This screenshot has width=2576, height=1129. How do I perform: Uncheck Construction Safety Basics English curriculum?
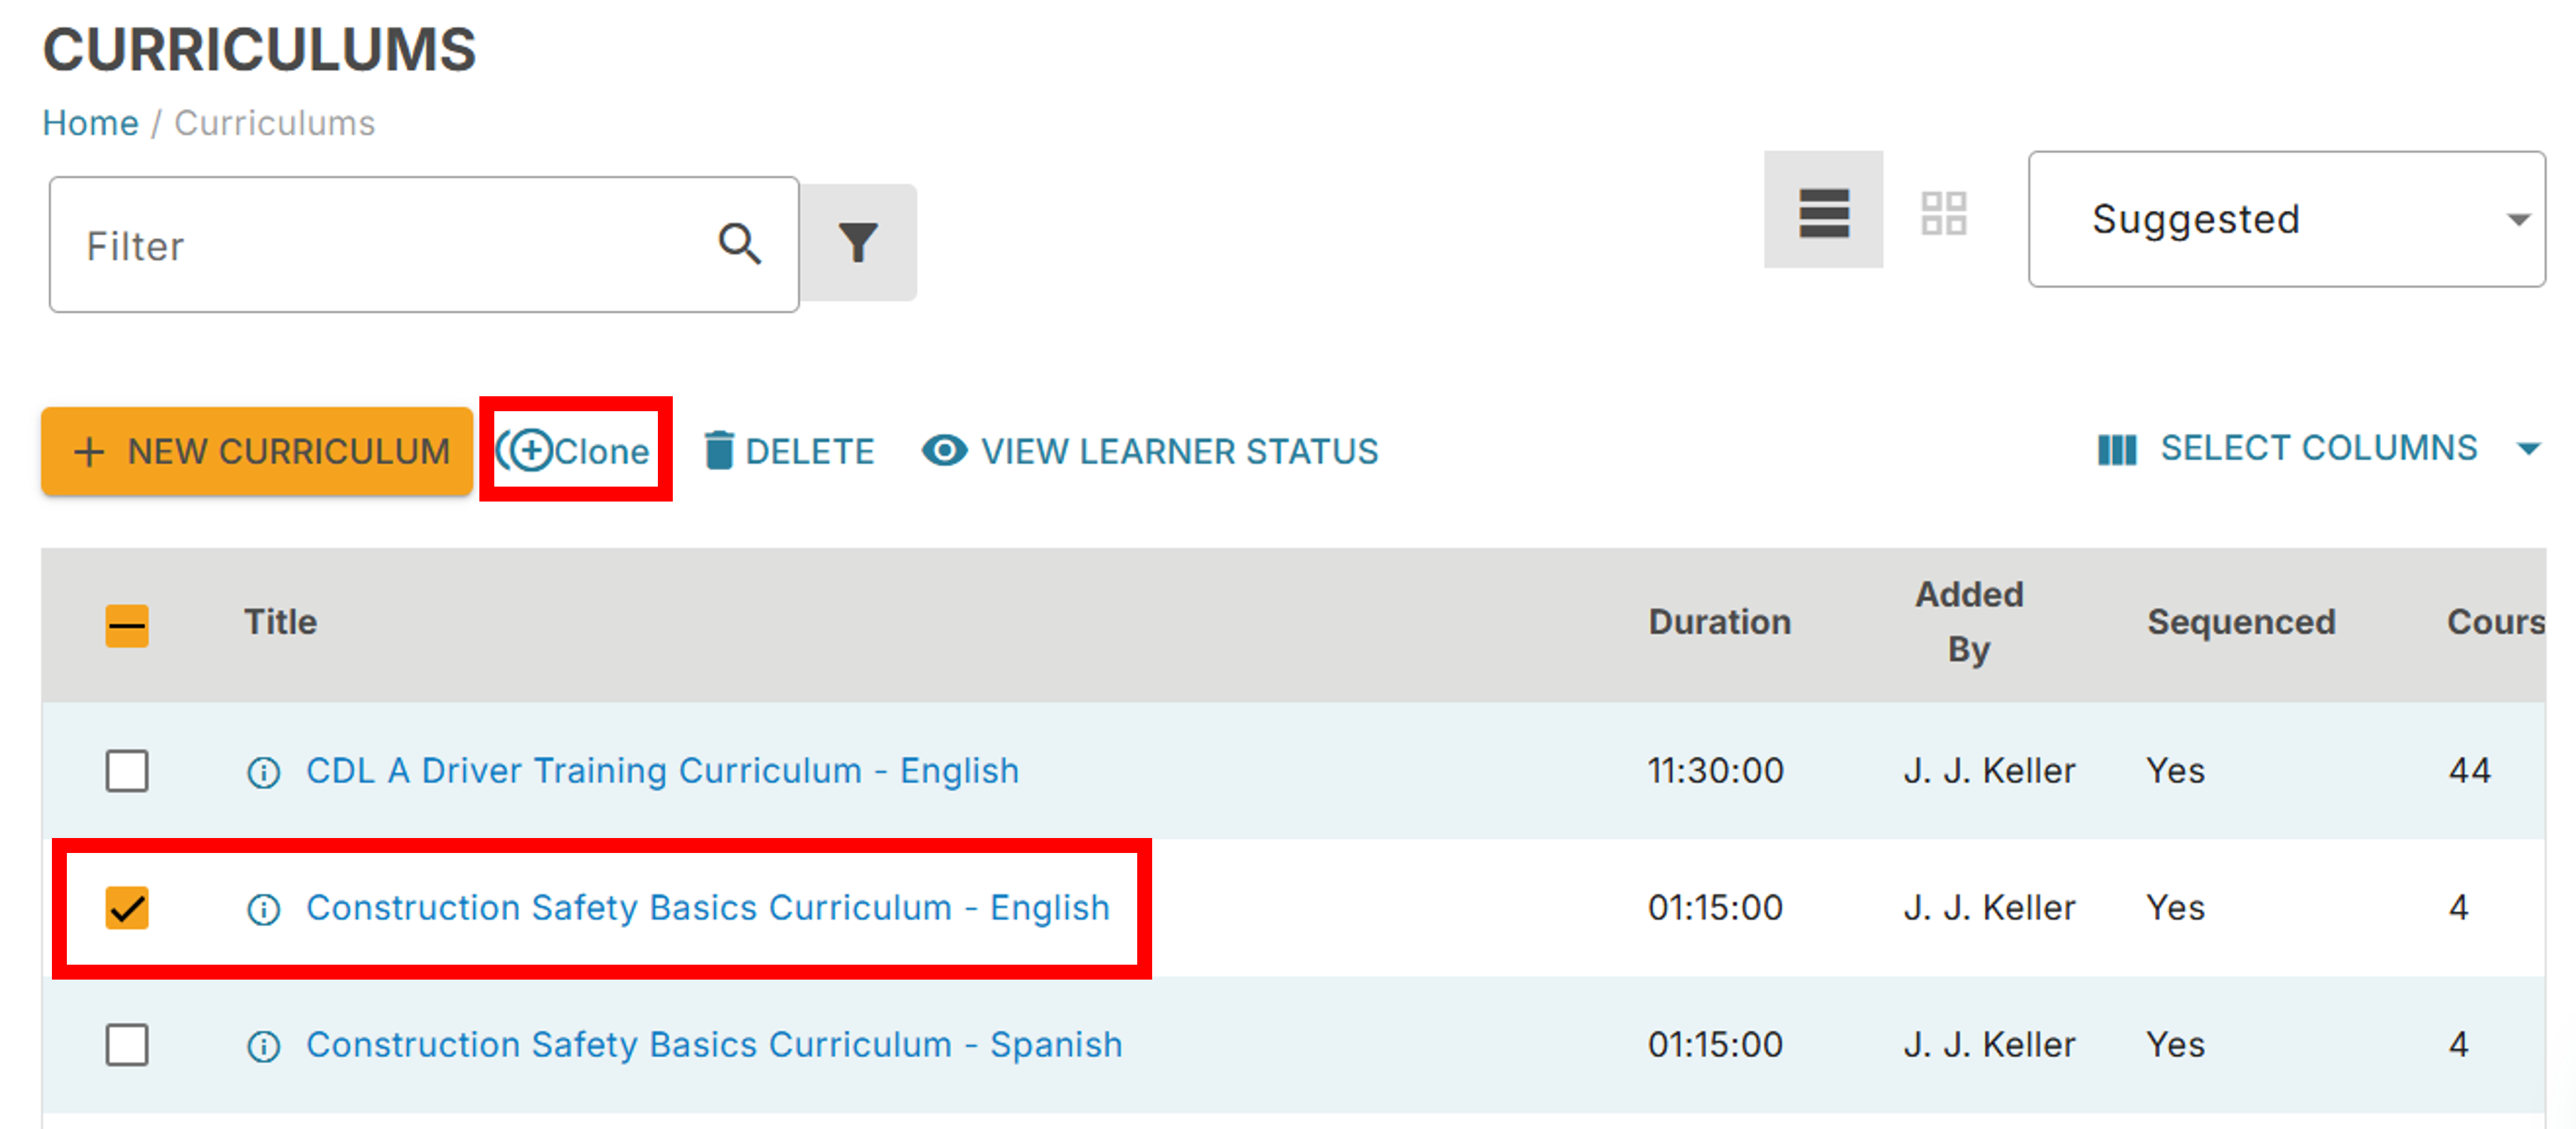coord(127,908)
